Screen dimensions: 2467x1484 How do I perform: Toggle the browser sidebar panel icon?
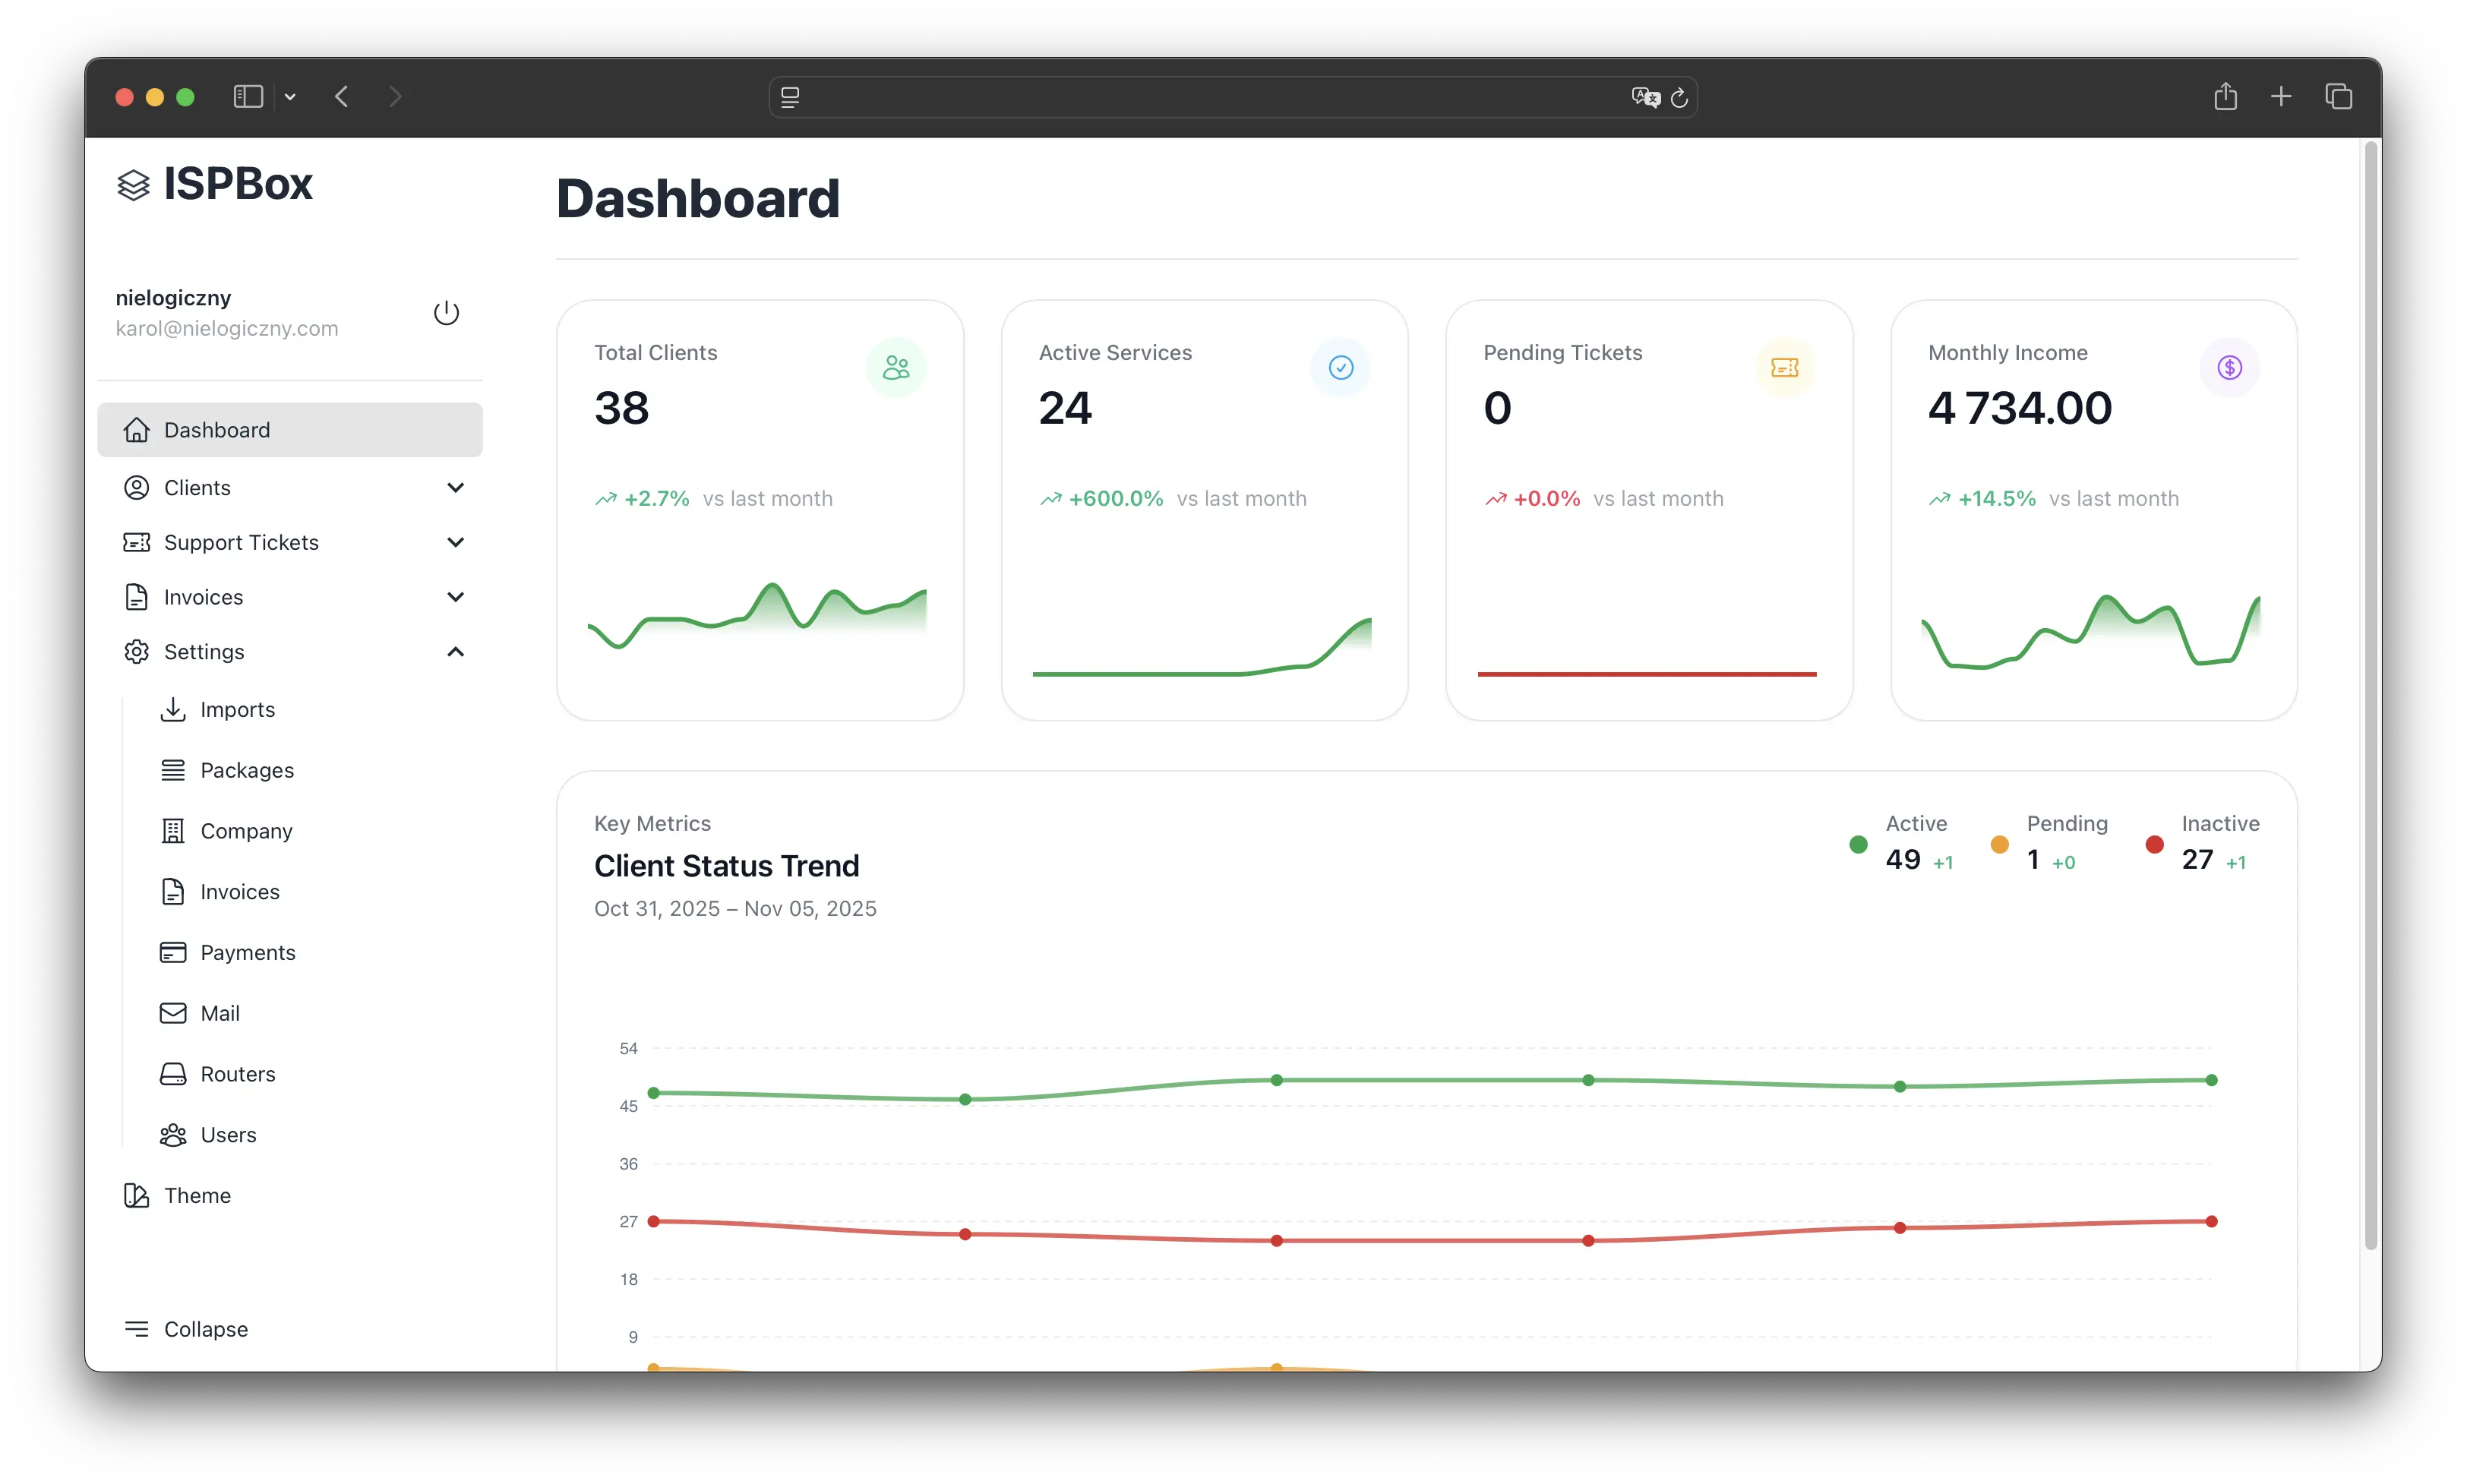point(247,96)
